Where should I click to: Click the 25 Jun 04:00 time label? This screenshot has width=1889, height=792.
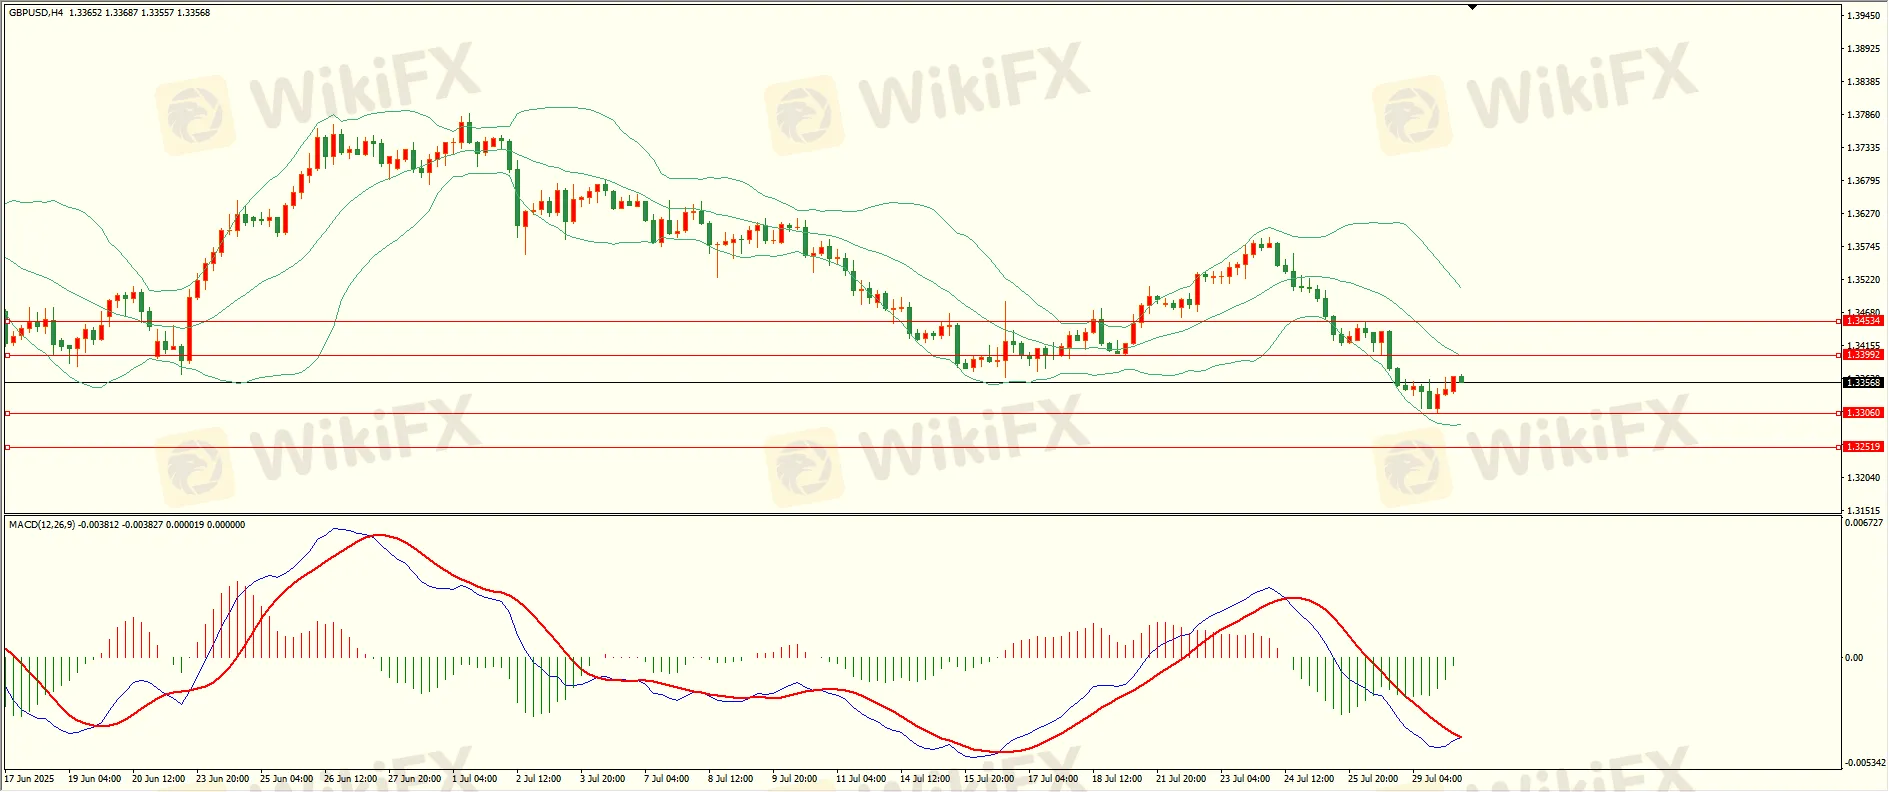pos(286,779)
